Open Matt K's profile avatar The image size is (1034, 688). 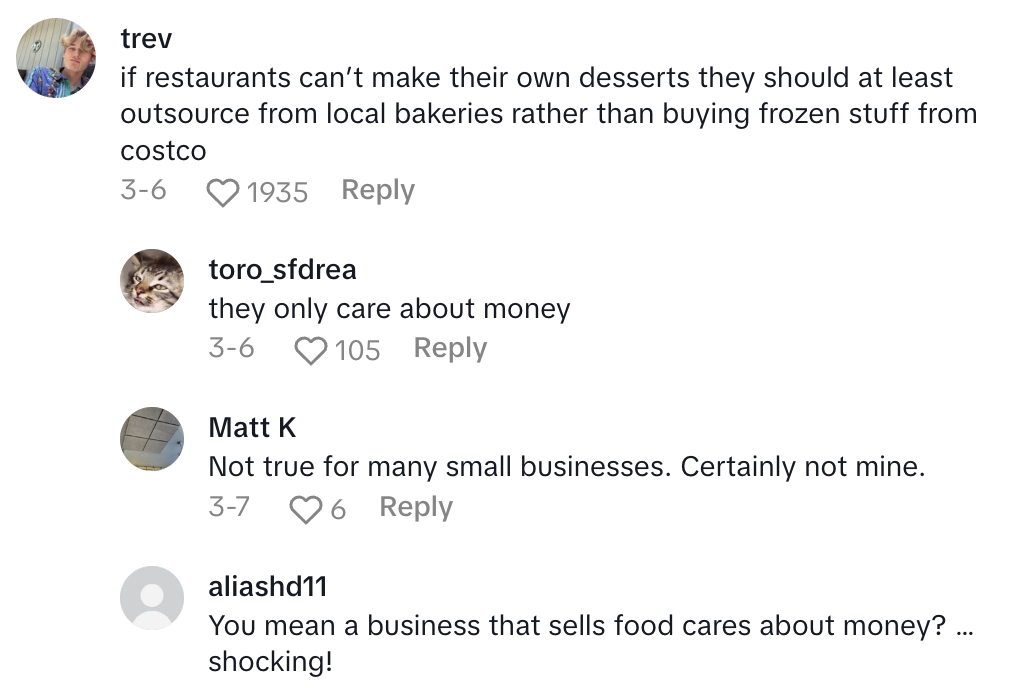(152, 439)
